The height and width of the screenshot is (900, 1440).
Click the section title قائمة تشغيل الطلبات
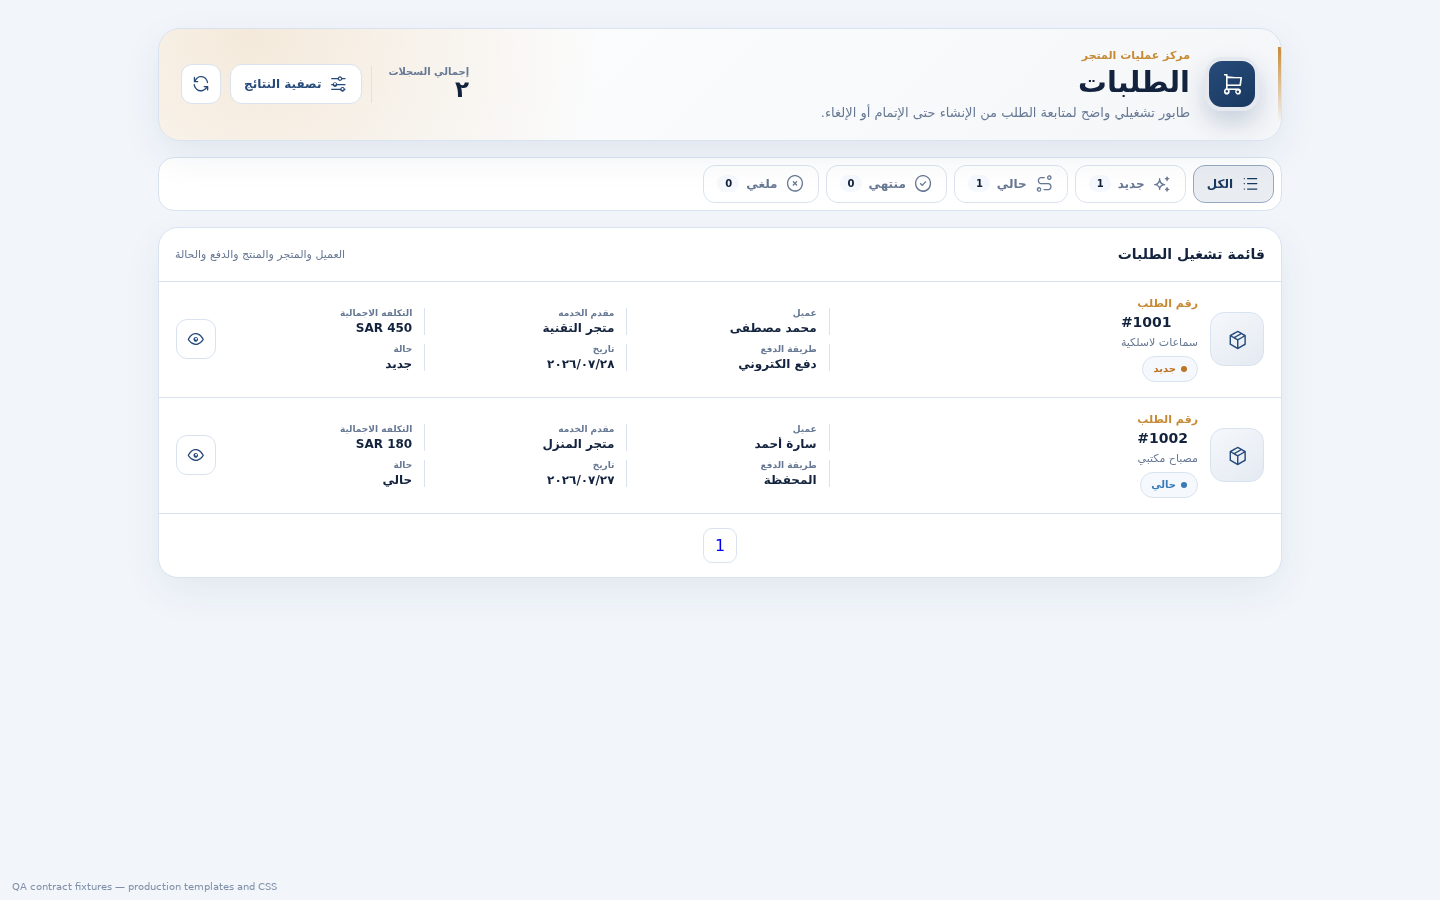(1191, 254)
